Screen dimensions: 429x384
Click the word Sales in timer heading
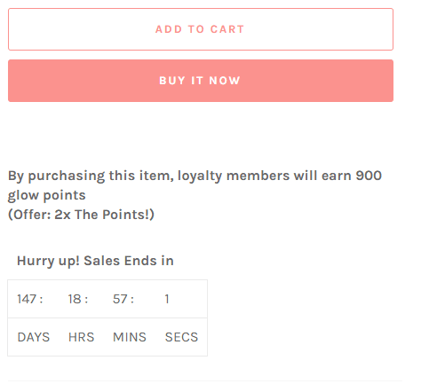pyautogui.click(x=102, y=261)
